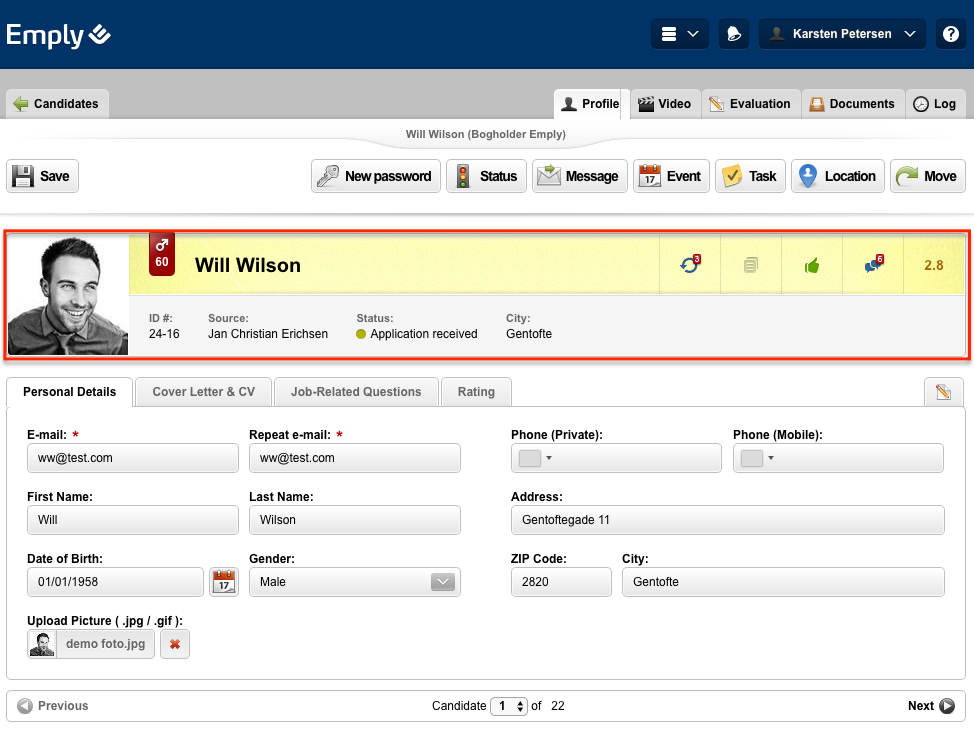This screenshot has height=729, width=974.
Task: Open the refresh icon with badge 3
Action: point(690,265)
